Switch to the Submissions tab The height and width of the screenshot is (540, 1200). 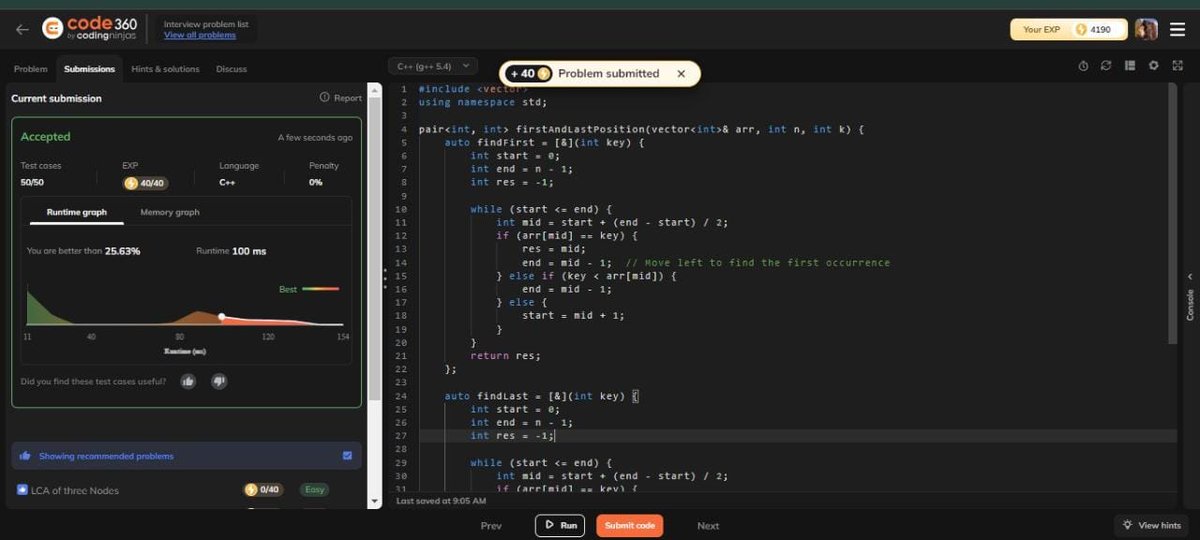[89, 69]
